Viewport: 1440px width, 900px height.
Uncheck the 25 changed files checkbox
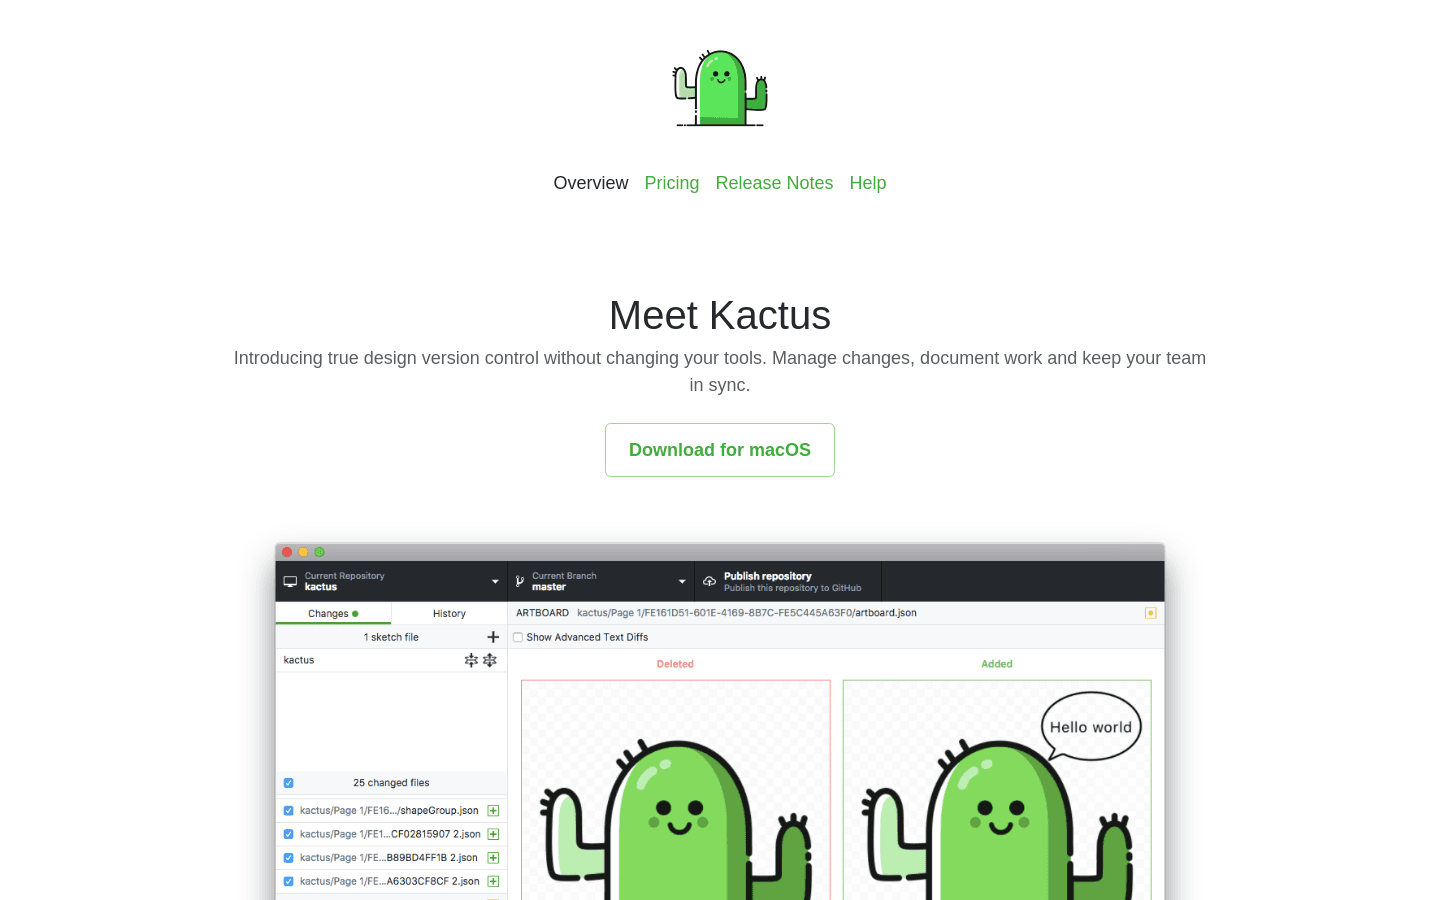click(x=289, y=783)
